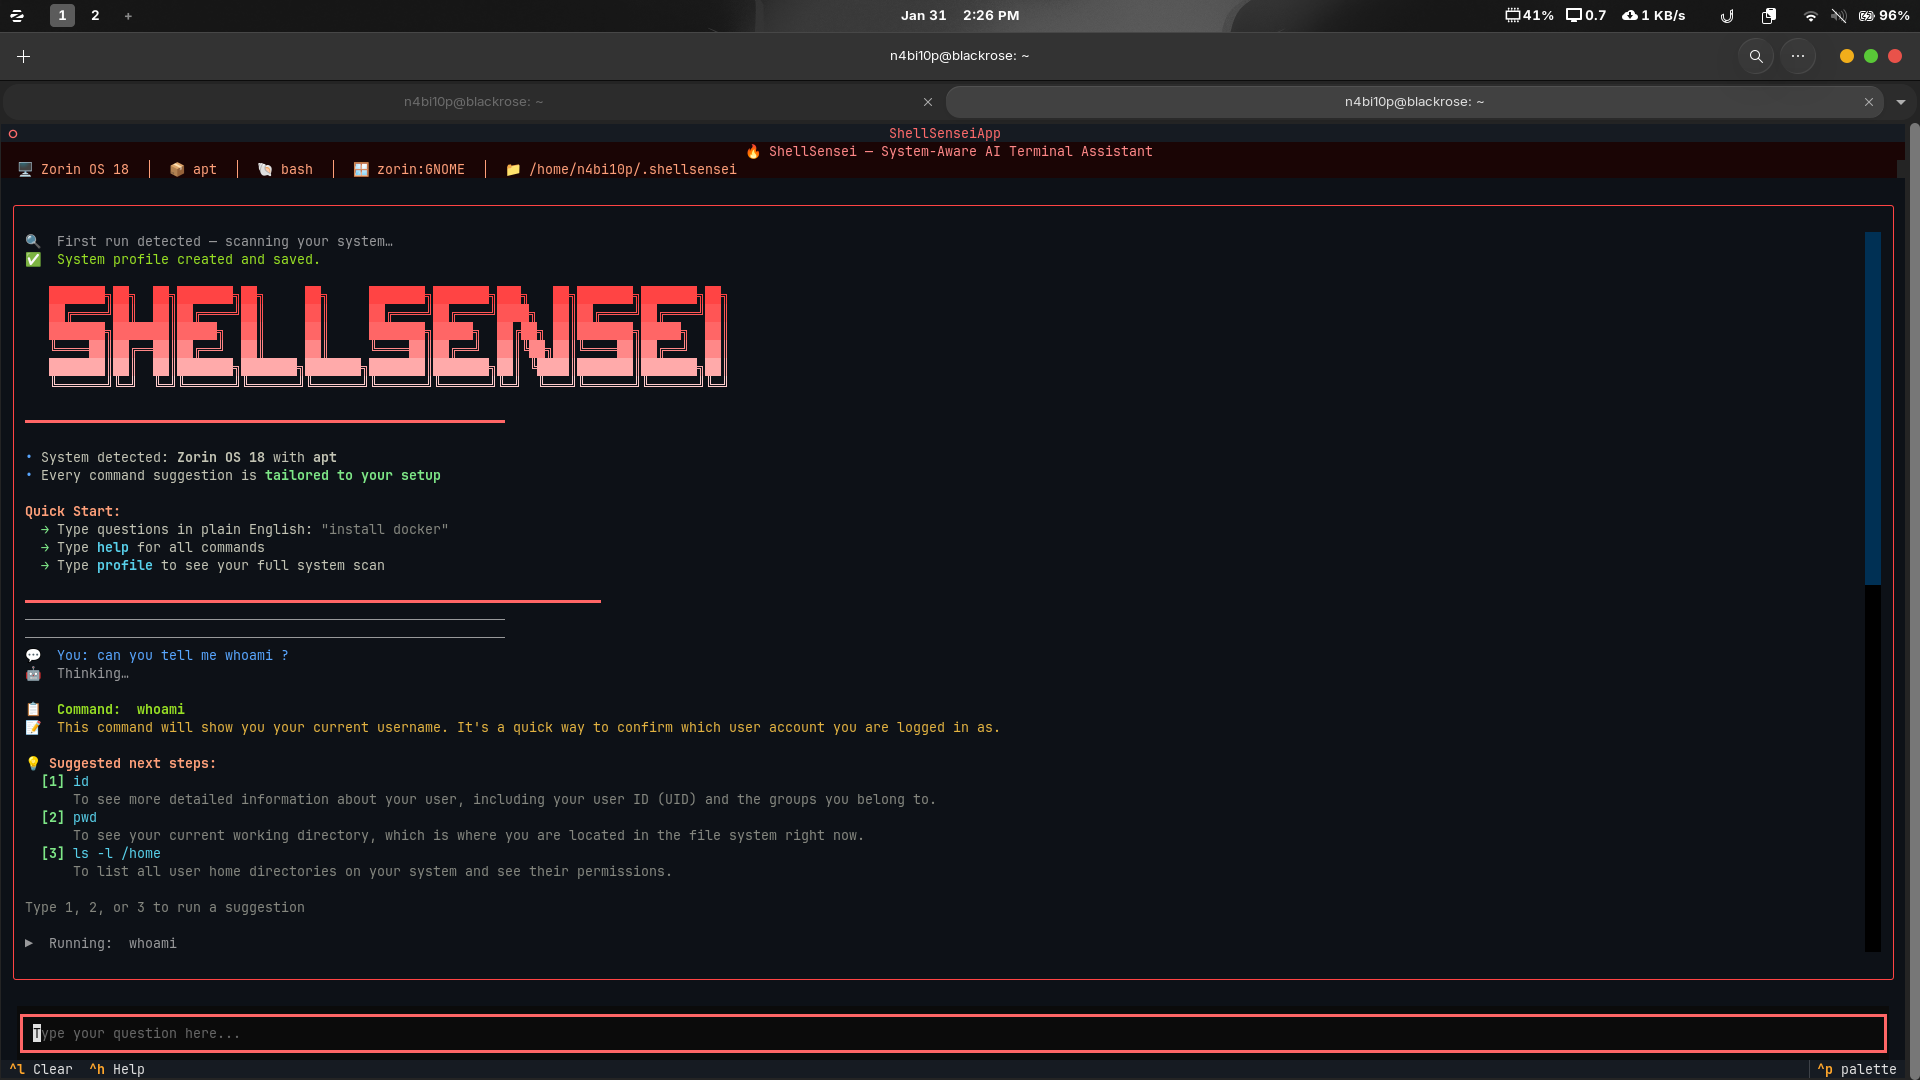Add a new workspace with the plus

point(128,16)
